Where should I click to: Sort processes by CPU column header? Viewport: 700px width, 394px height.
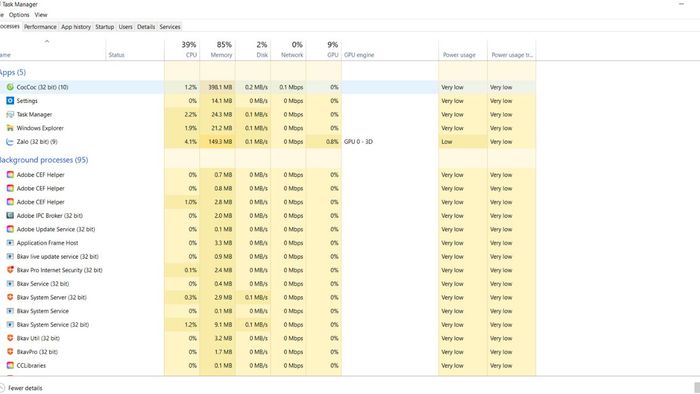[x=182, y=50]
